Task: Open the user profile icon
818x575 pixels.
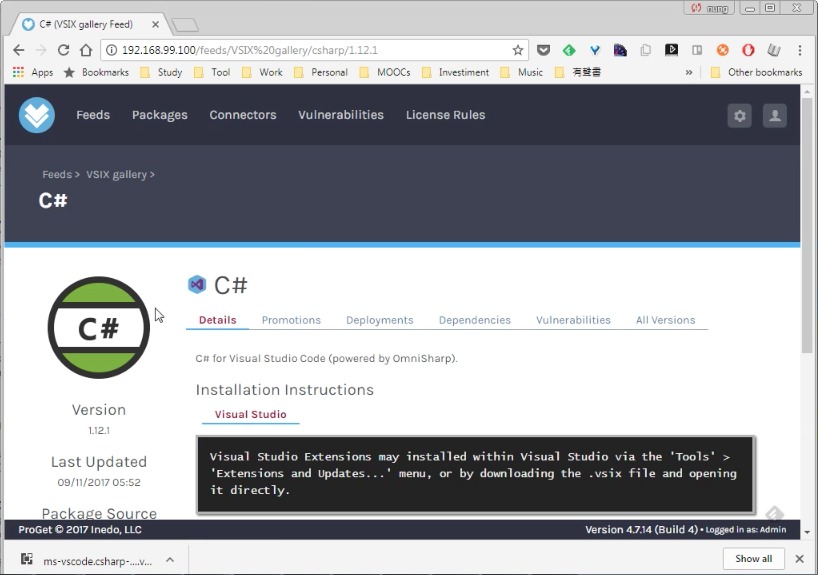Action: pos(775,115)
